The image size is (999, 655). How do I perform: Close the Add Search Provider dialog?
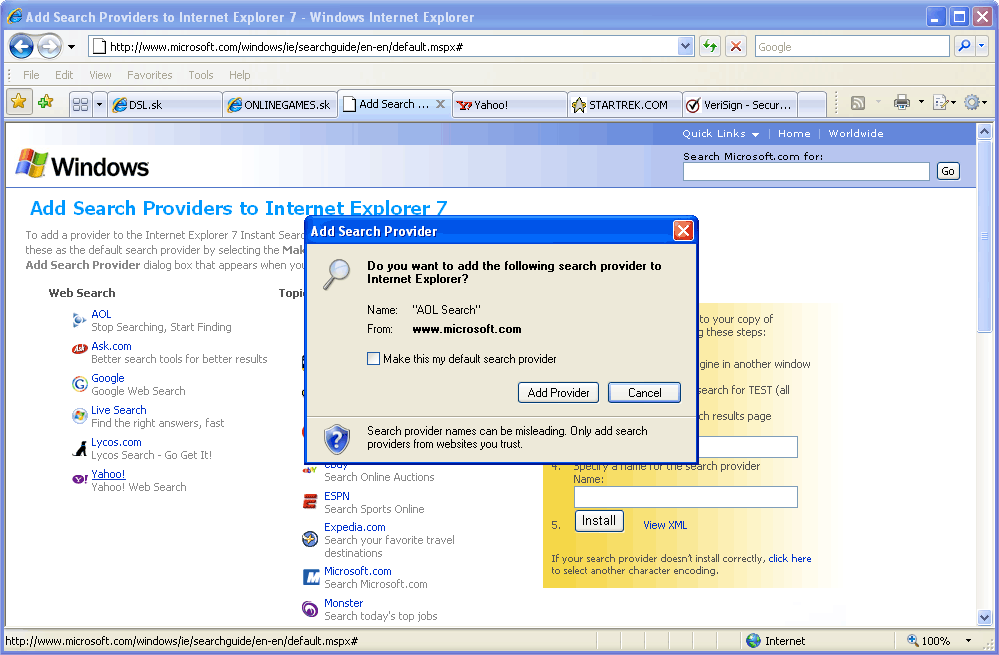[683, 231]
